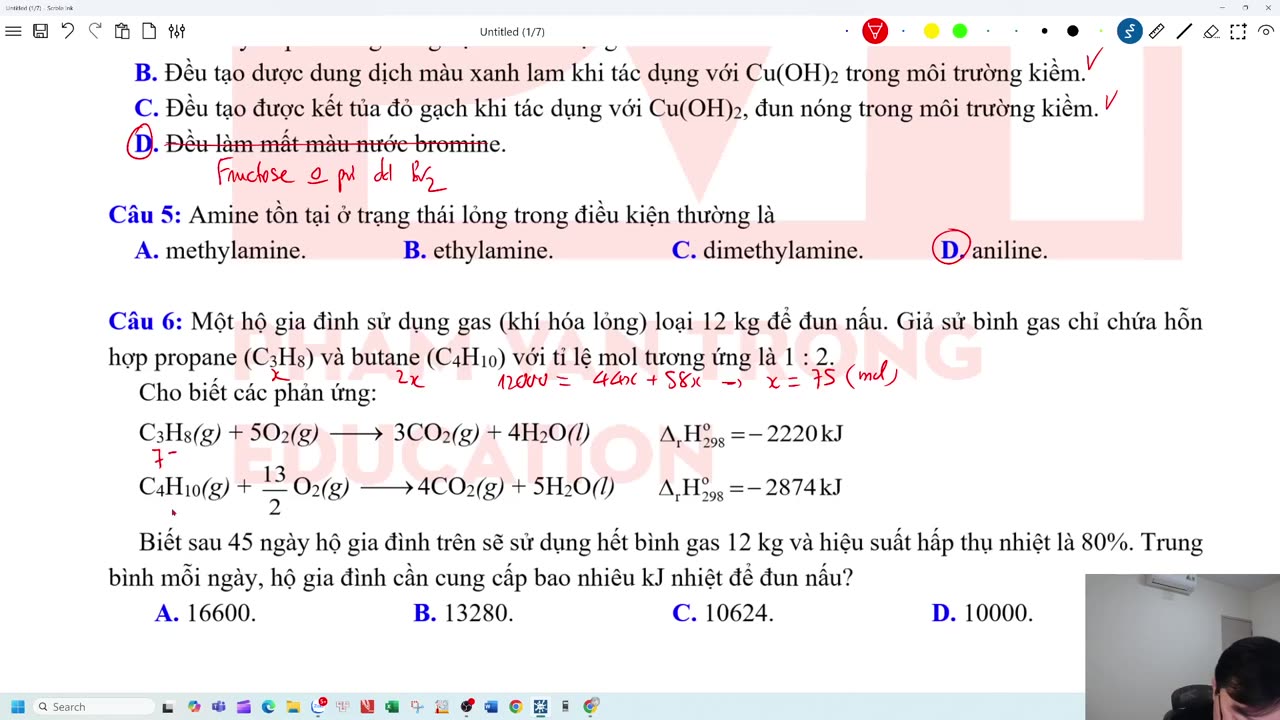Image resolution: width=1280 pixels, height=720 pixels.
Task: Open the Windows Start menu
Action: click(x=17, y=707)
